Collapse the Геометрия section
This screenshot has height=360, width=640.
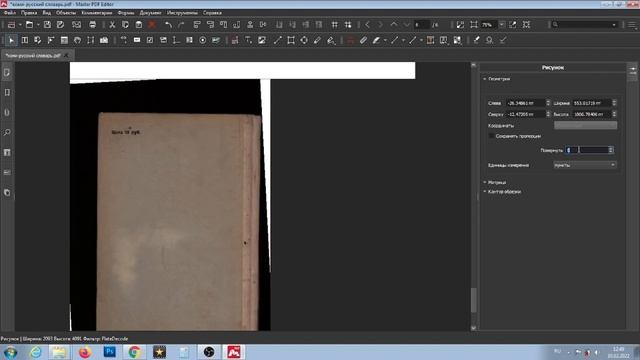coord(485,79)
